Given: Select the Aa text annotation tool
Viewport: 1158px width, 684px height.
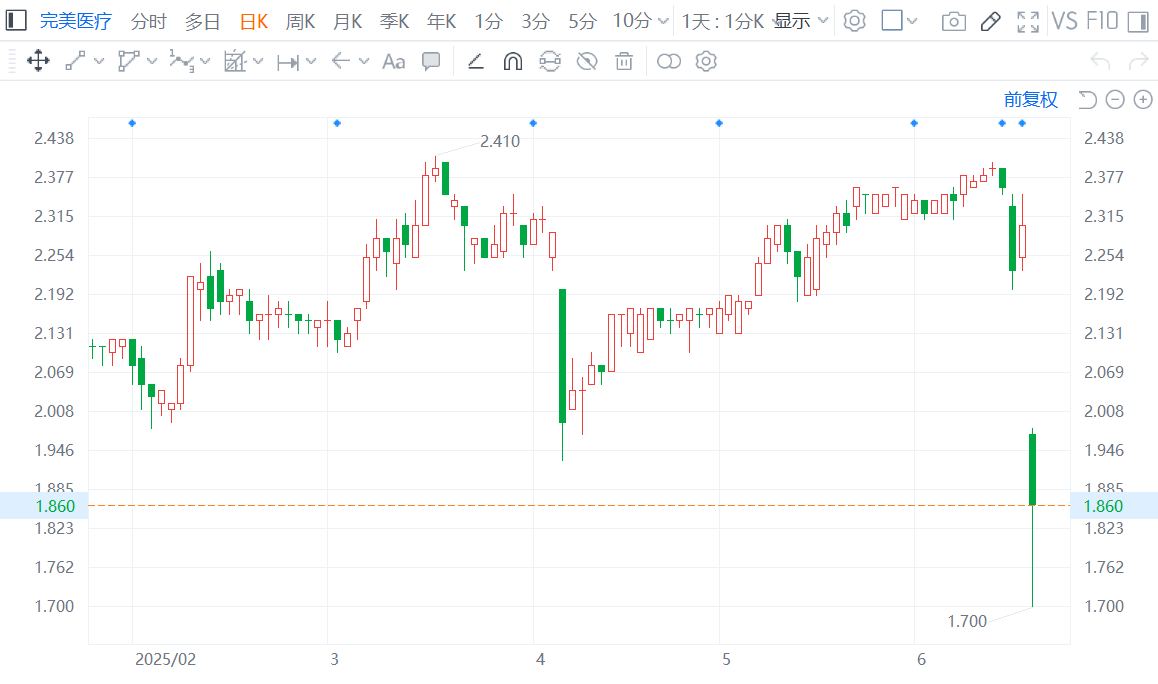Looking at the screenshot, I should coord(394,62).
